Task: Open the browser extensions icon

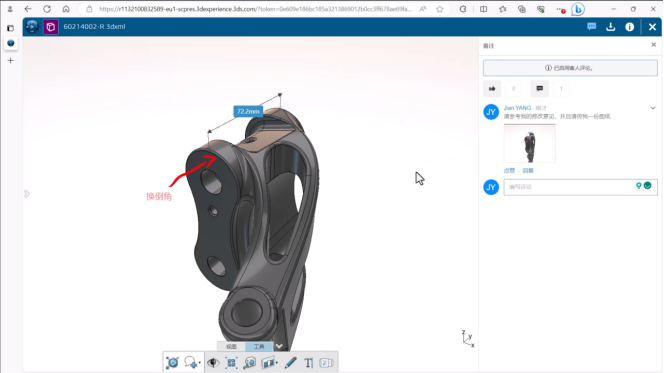Action: 463,9
